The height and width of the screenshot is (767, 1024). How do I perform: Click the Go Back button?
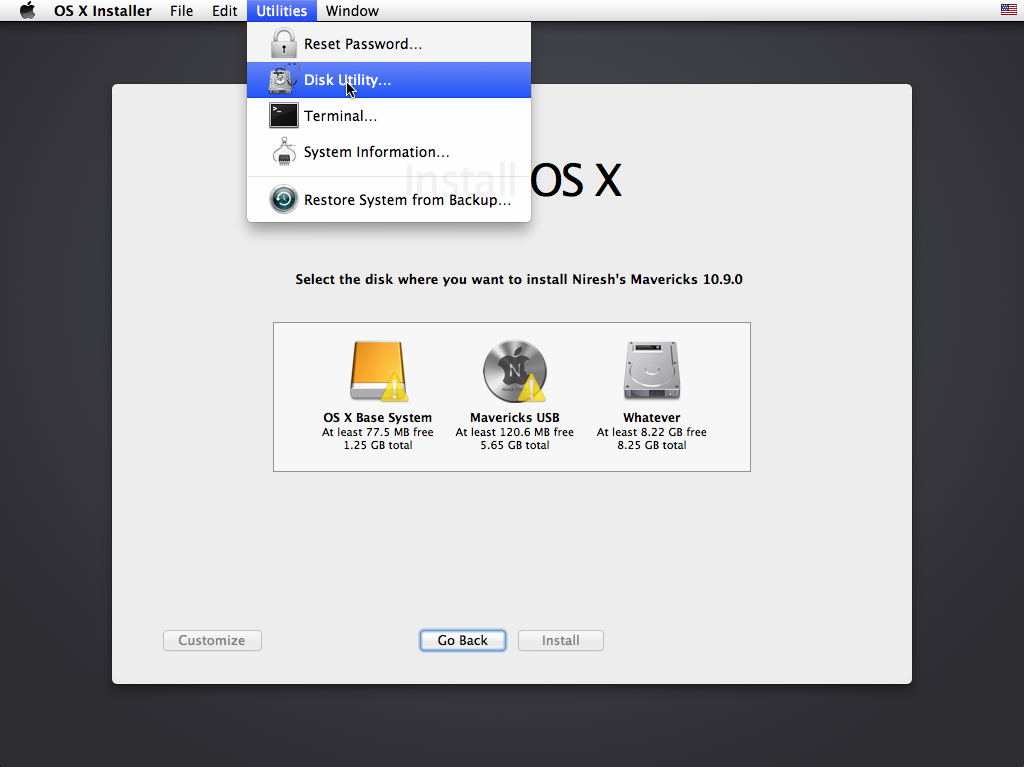(x=462, y=640)
